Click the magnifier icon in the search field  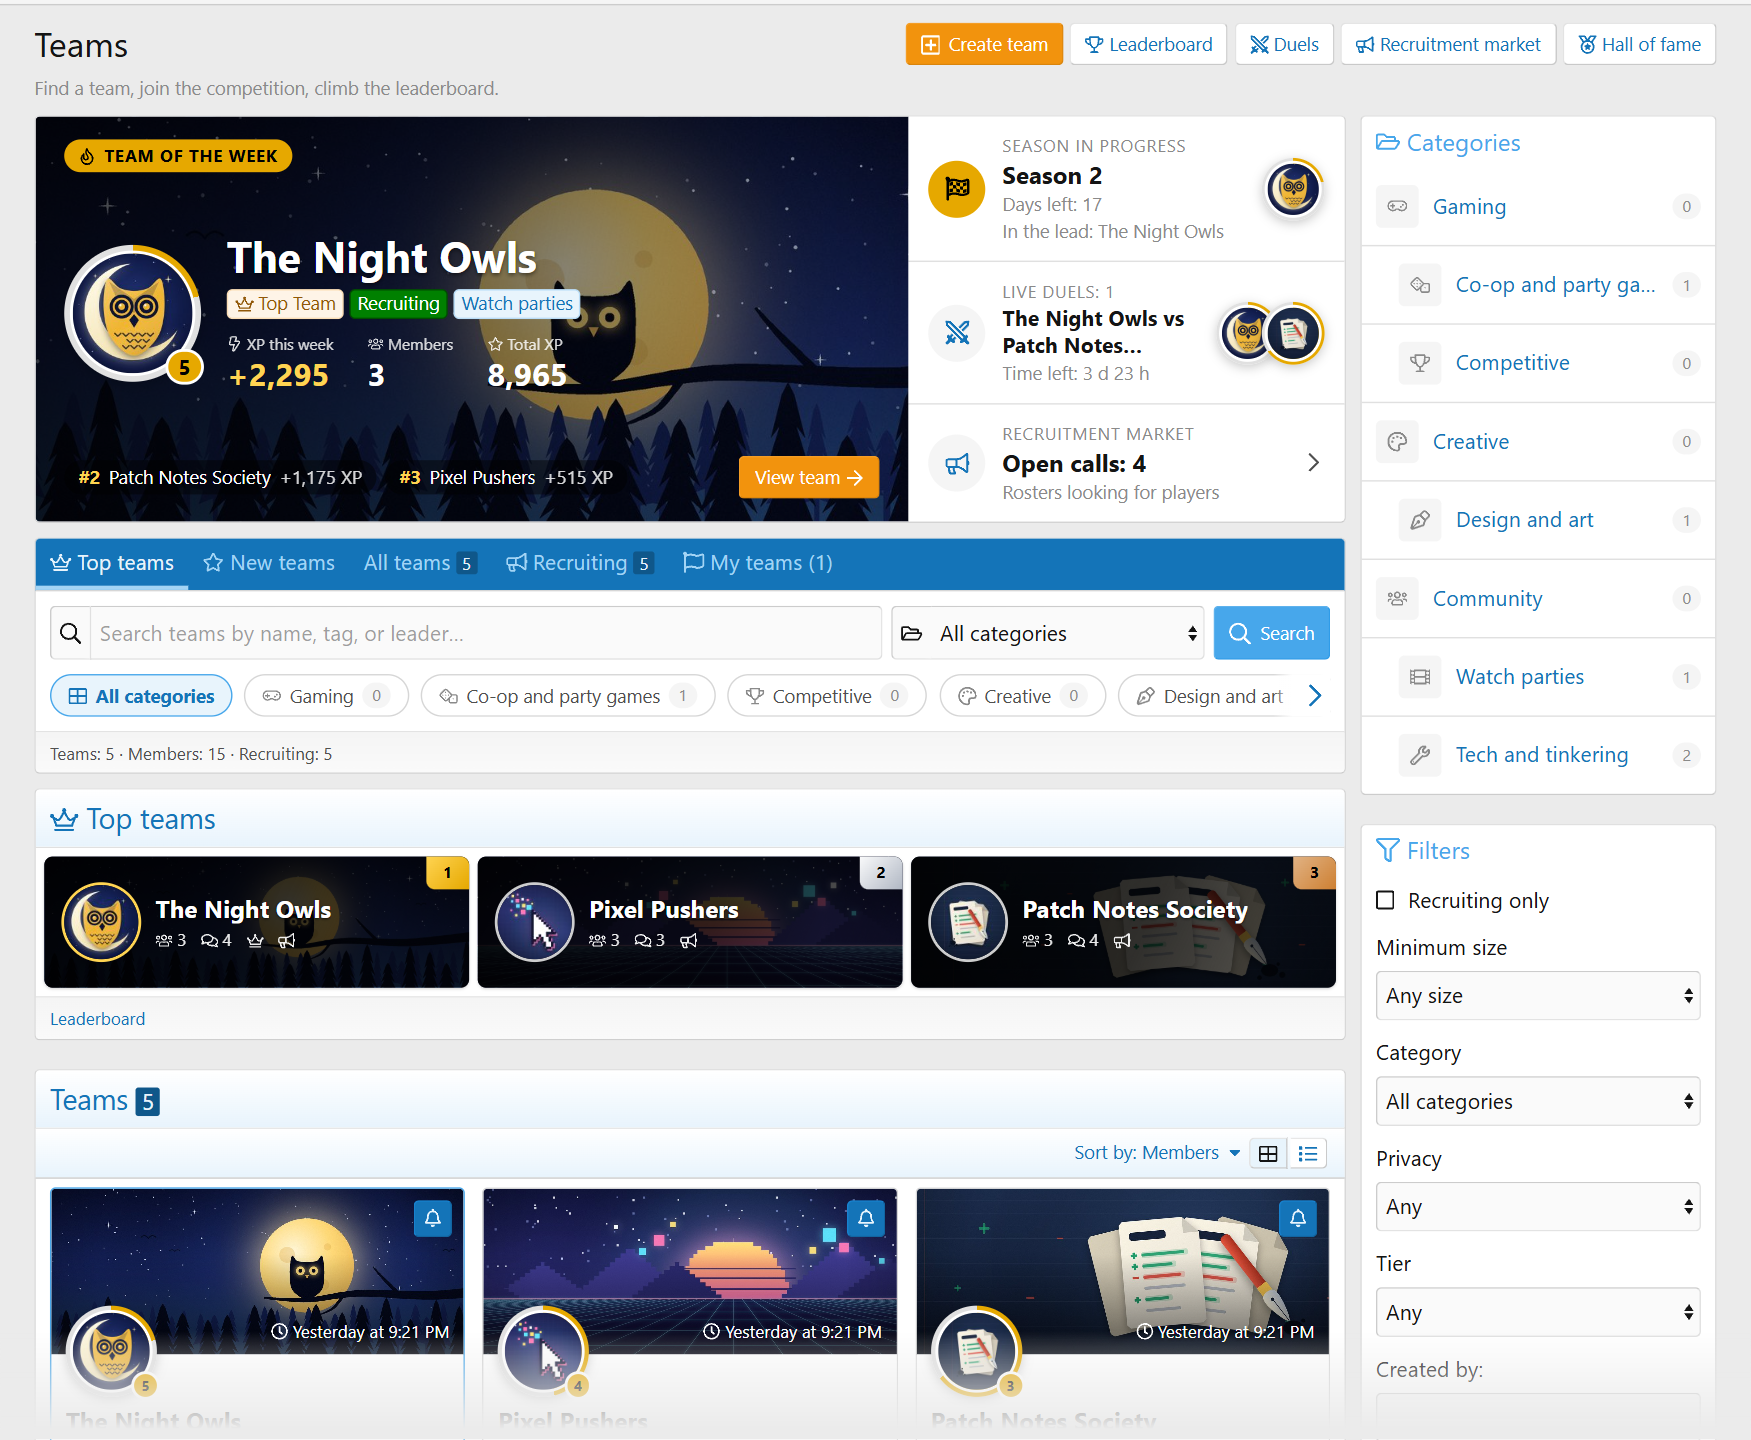(71, 633)
